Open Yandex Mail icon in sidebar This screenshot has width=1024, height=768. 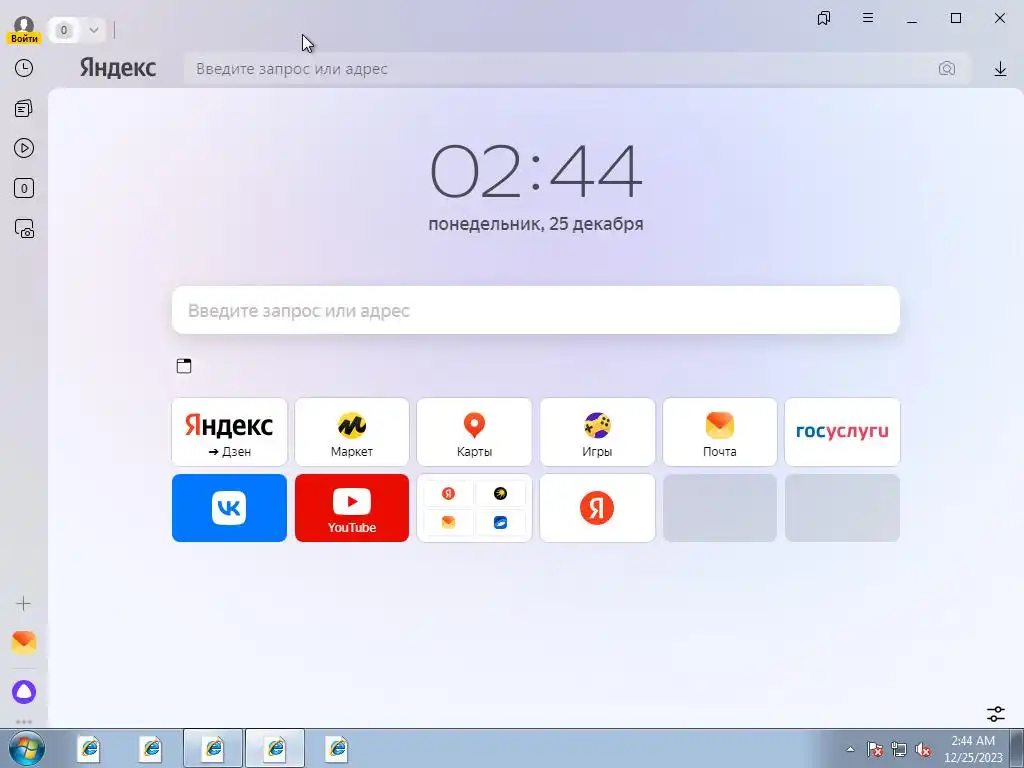point(24,643)
